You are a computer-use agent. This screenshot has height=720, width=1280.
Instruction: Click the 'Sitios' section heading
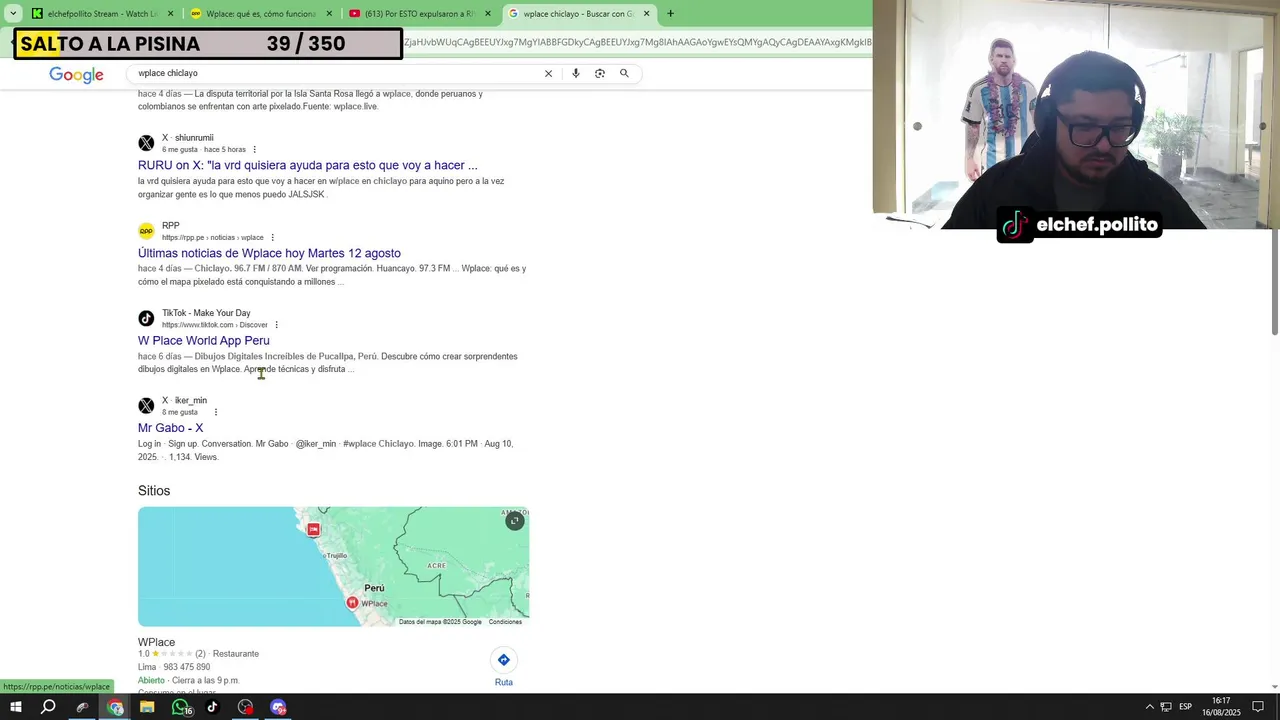point(154,491)
